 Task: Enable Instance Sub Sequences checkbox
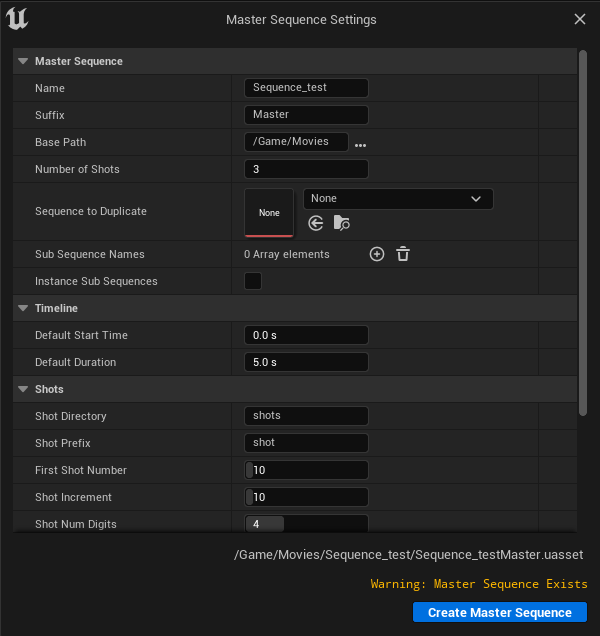pyautogui.click(x=253, y=281)
